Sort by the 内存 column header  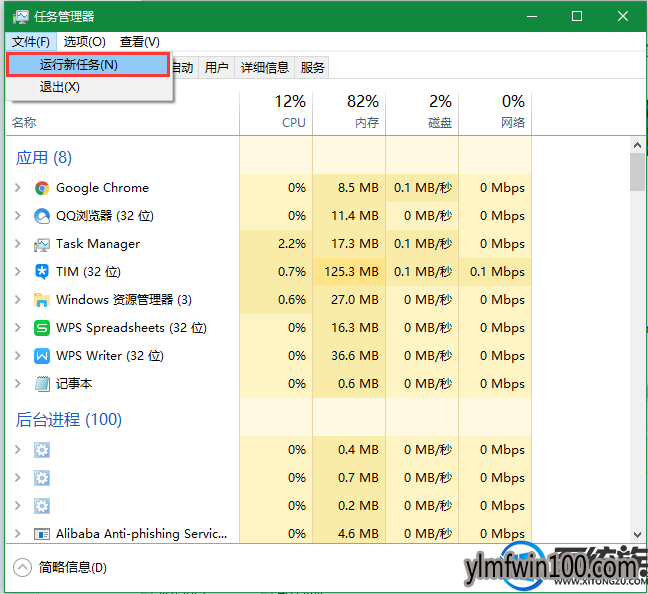(349, 112)
